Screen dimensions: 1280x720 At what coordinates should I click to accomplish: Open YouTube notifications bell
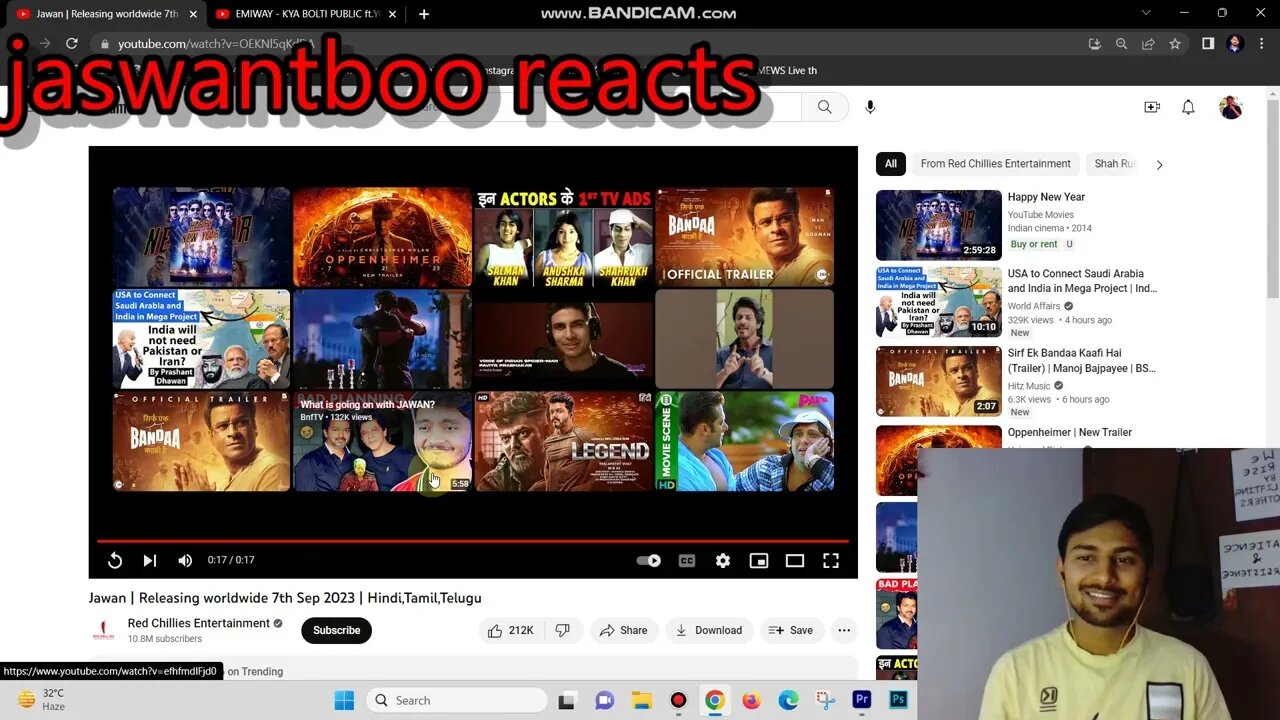tap(1188, 107)
